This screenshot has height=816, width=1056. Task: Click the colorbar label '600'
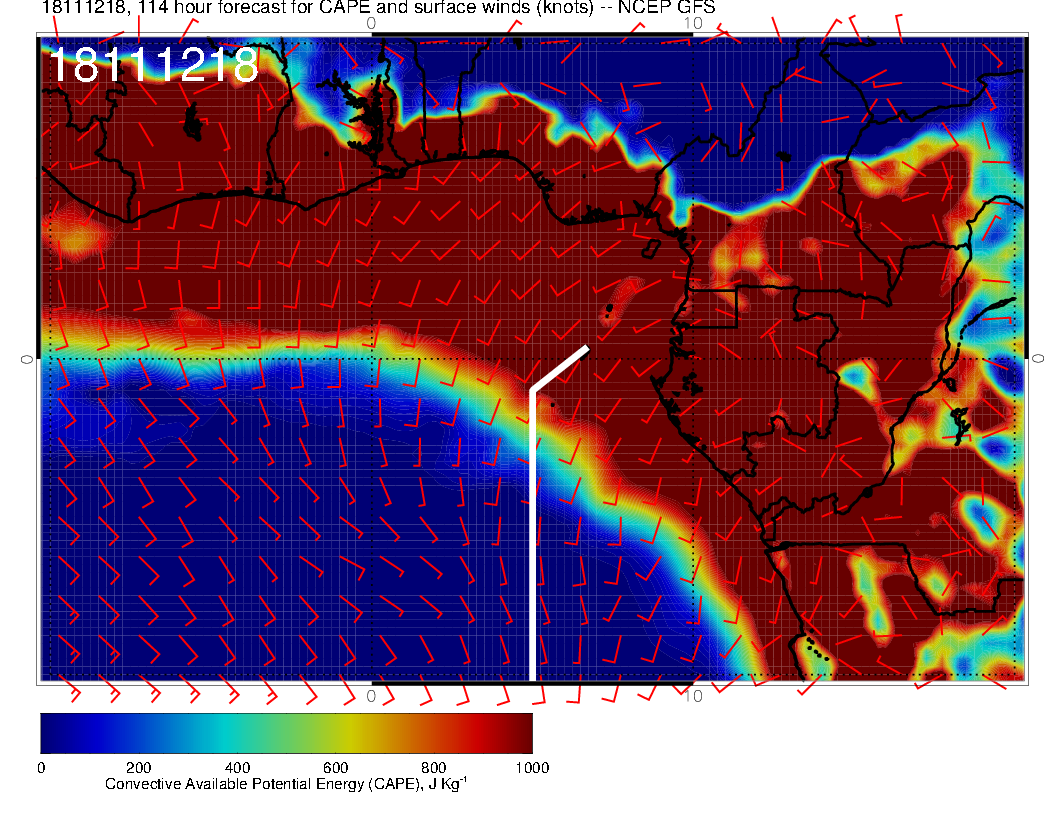pos(335,768)
